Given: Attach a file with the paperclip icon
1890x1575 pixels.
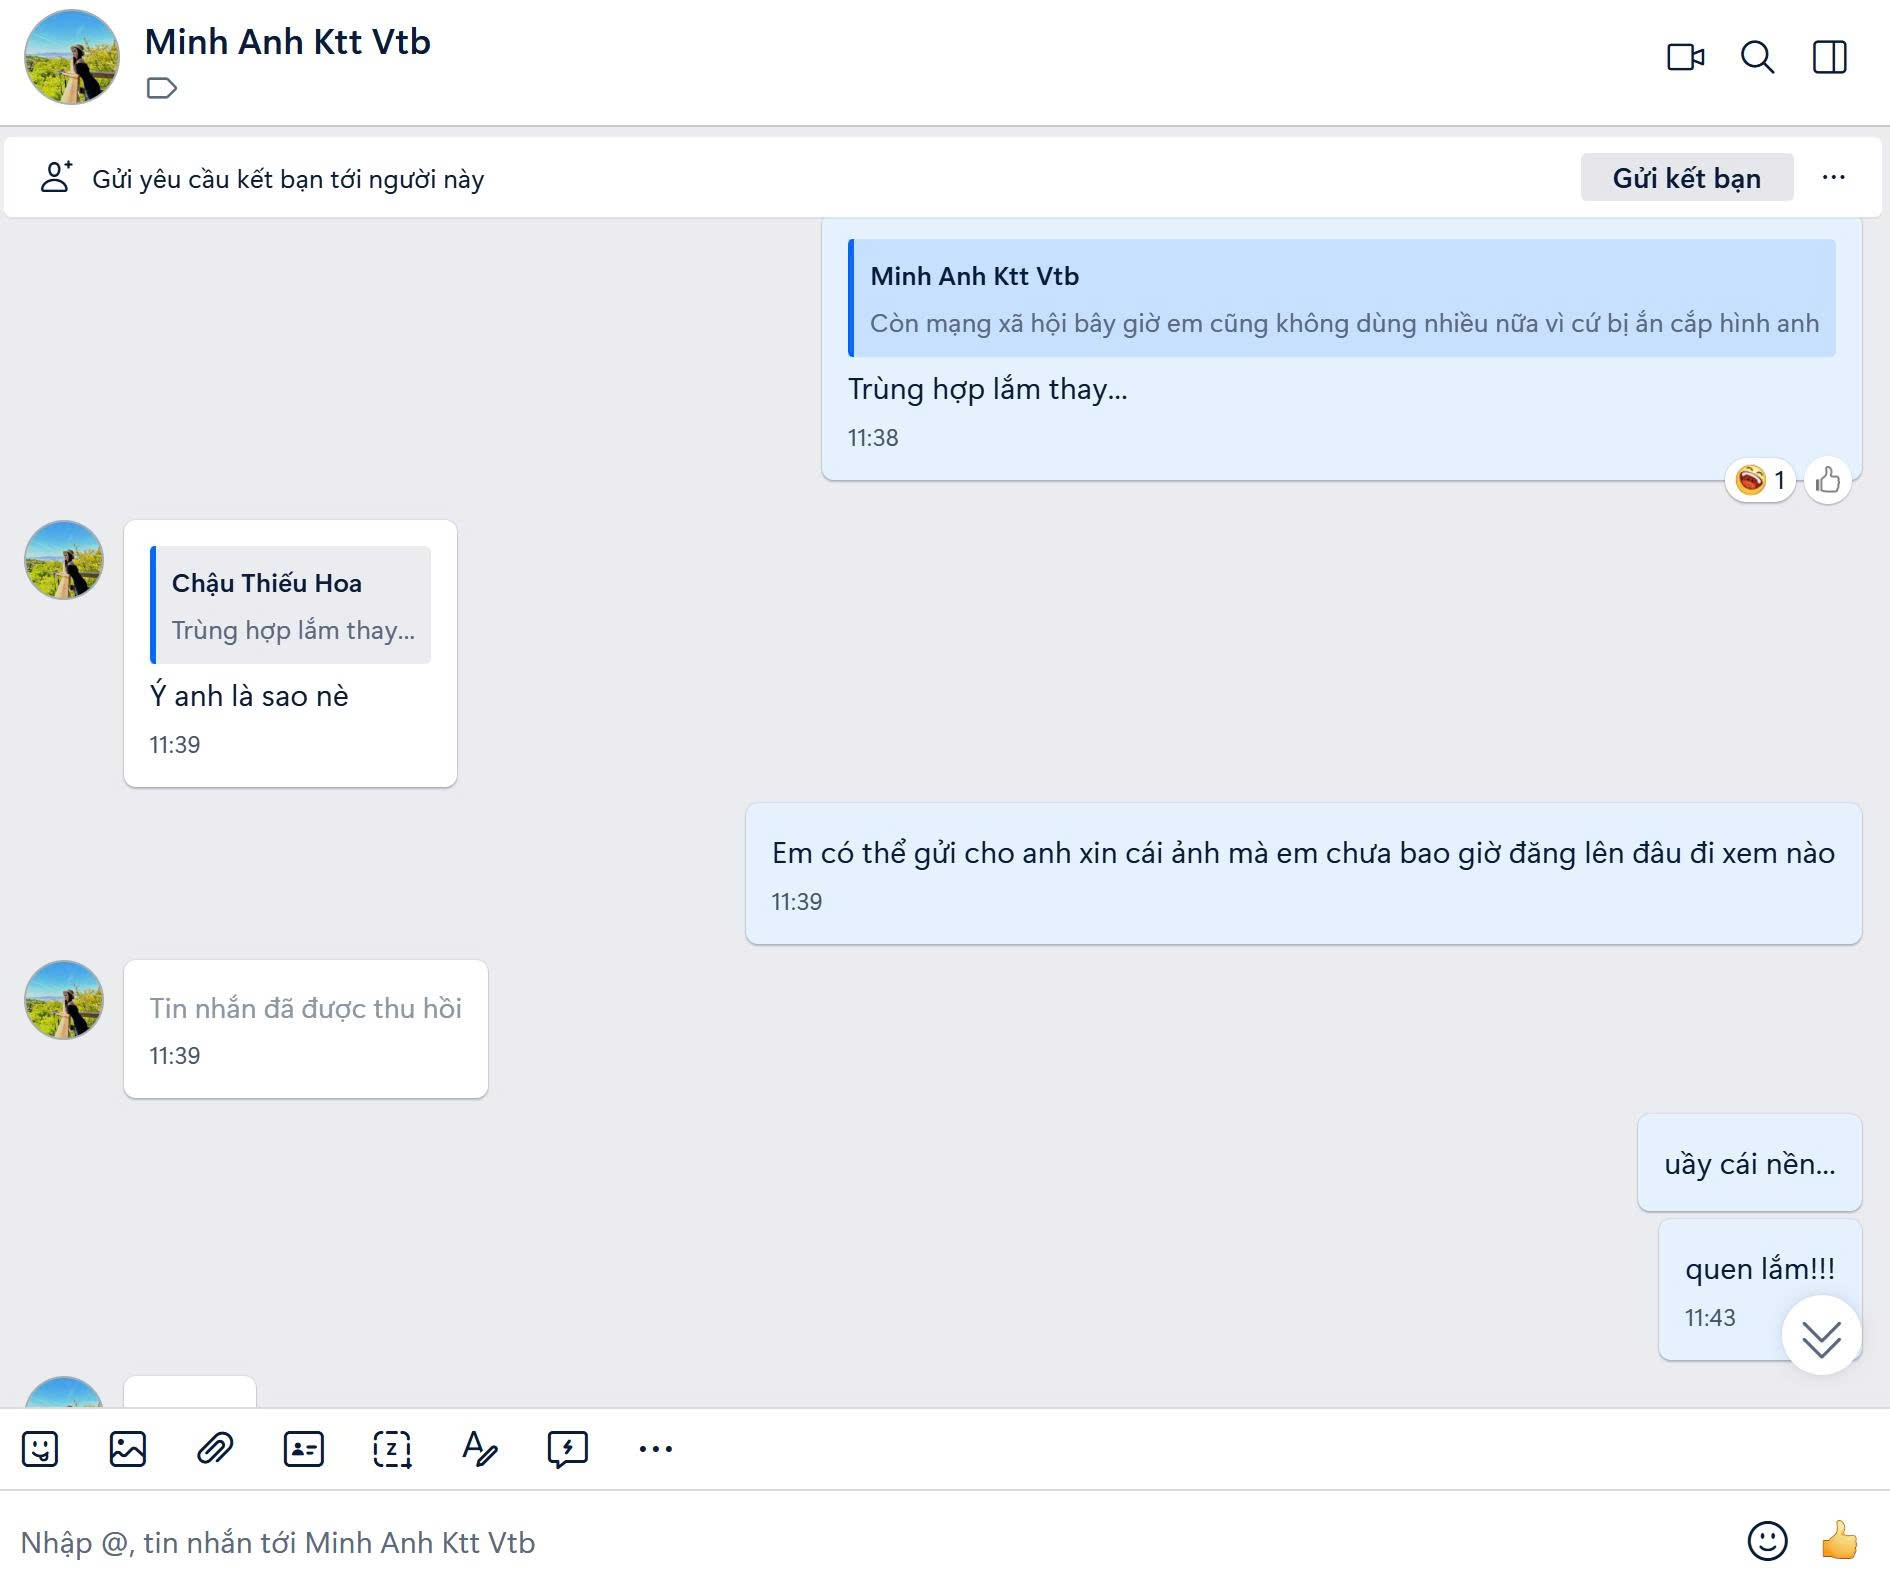Looking at the screenshot, I should [215, 1449].
